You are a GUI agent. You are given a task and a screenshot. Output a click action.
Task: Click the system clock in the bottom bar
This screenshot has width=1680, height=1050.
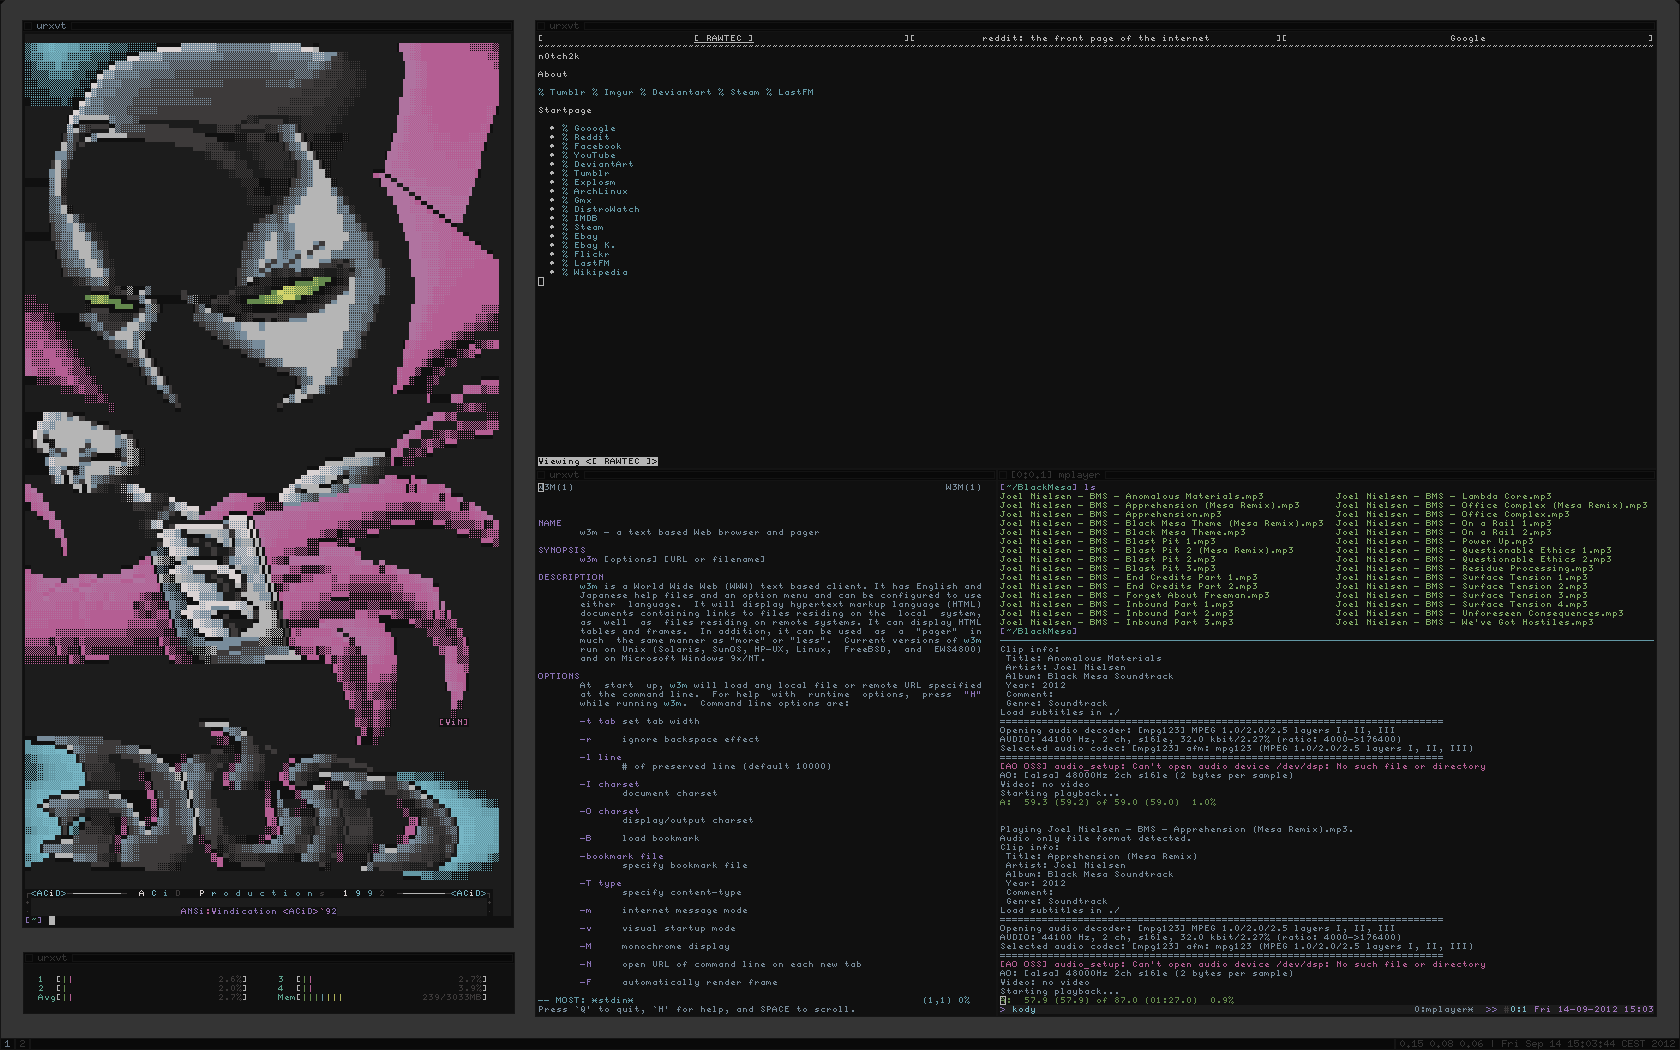1588,1043
